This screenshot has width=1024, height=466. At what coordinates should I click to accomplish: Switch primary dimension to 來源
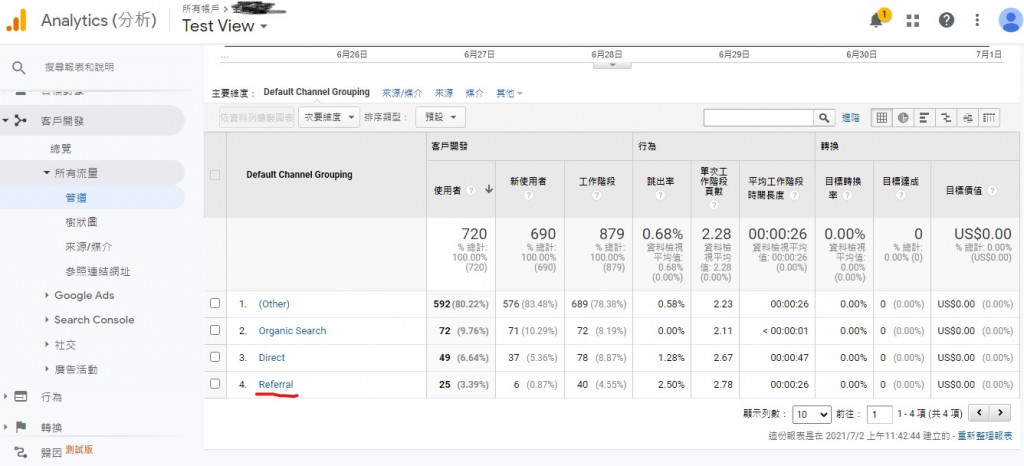click(x=444, y=93)
